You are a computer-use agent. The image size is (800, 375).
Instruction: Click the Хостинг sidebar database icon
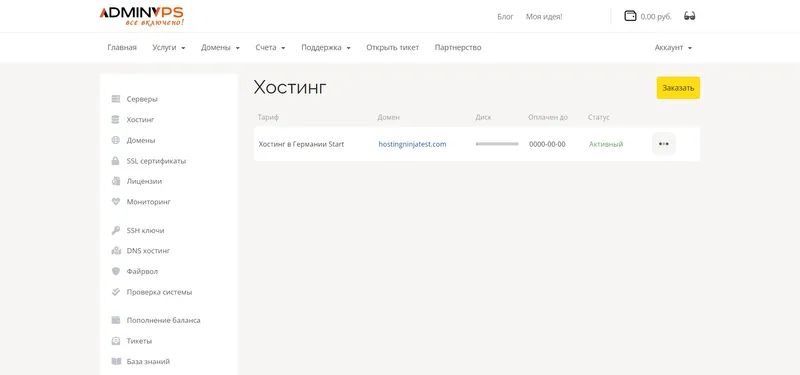(116, 120)
